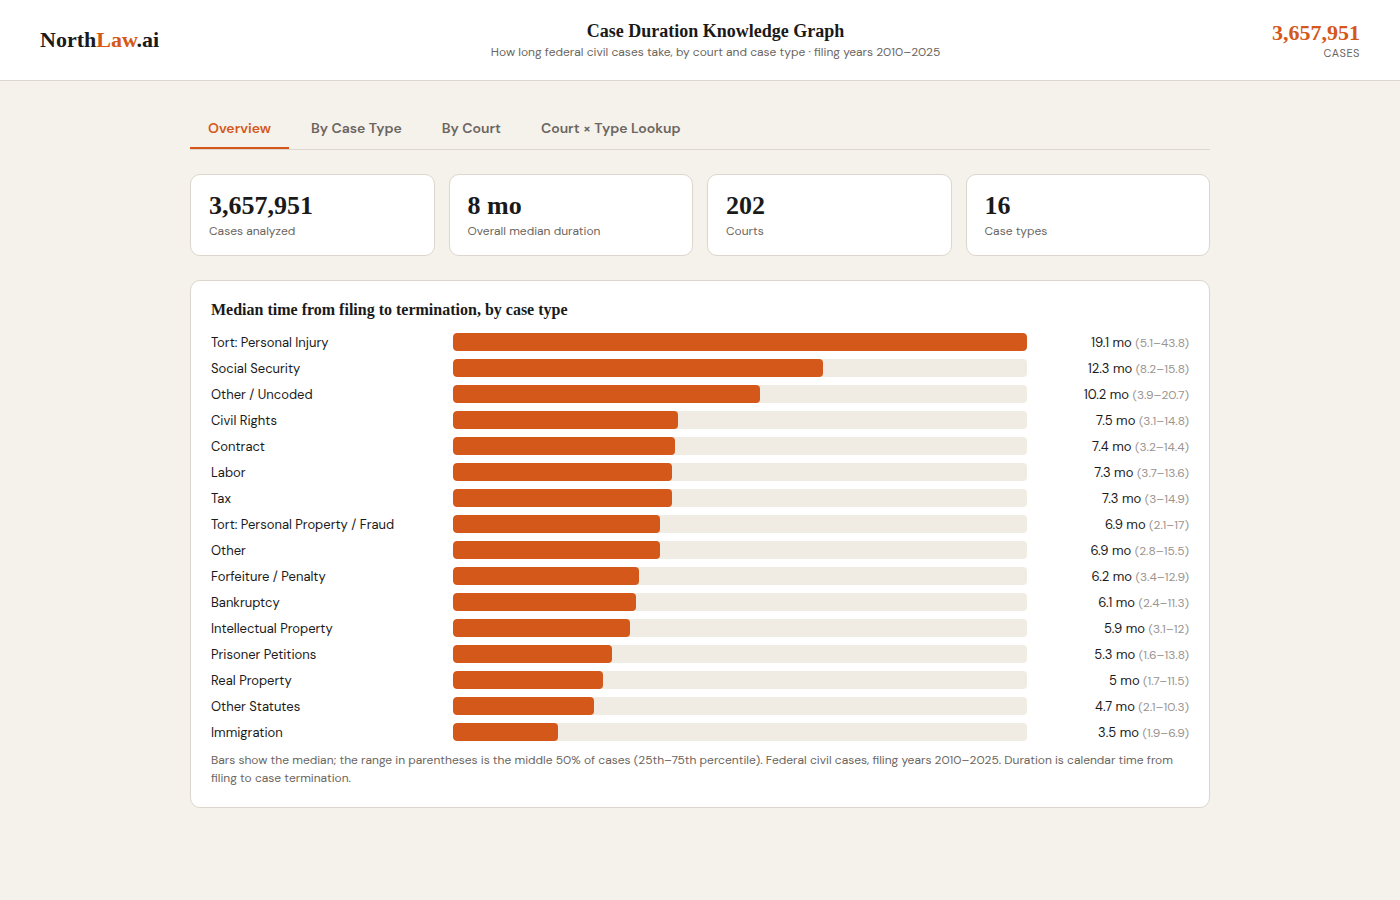This screenshot has height=900, width=1400.
Task: Click the Tort: Personal Injury bar
Action: [x=740, y=342]
